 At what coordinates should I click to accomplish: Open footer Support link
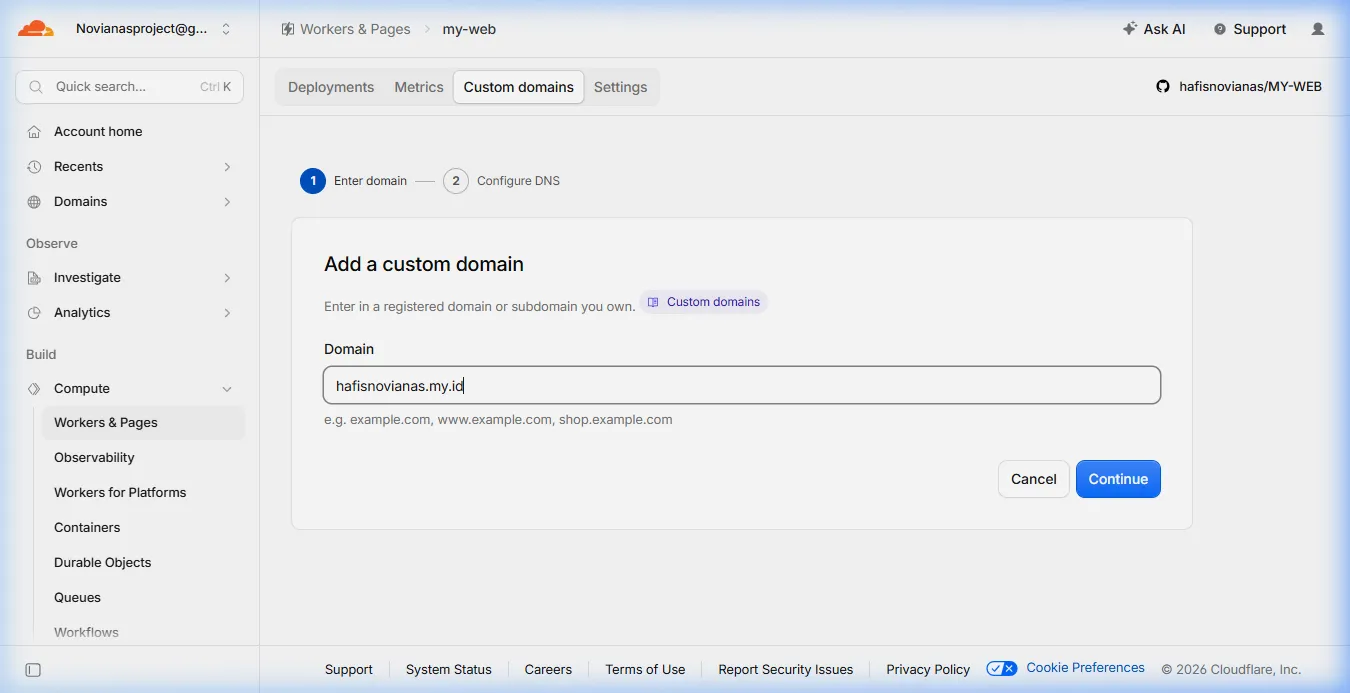349,670
